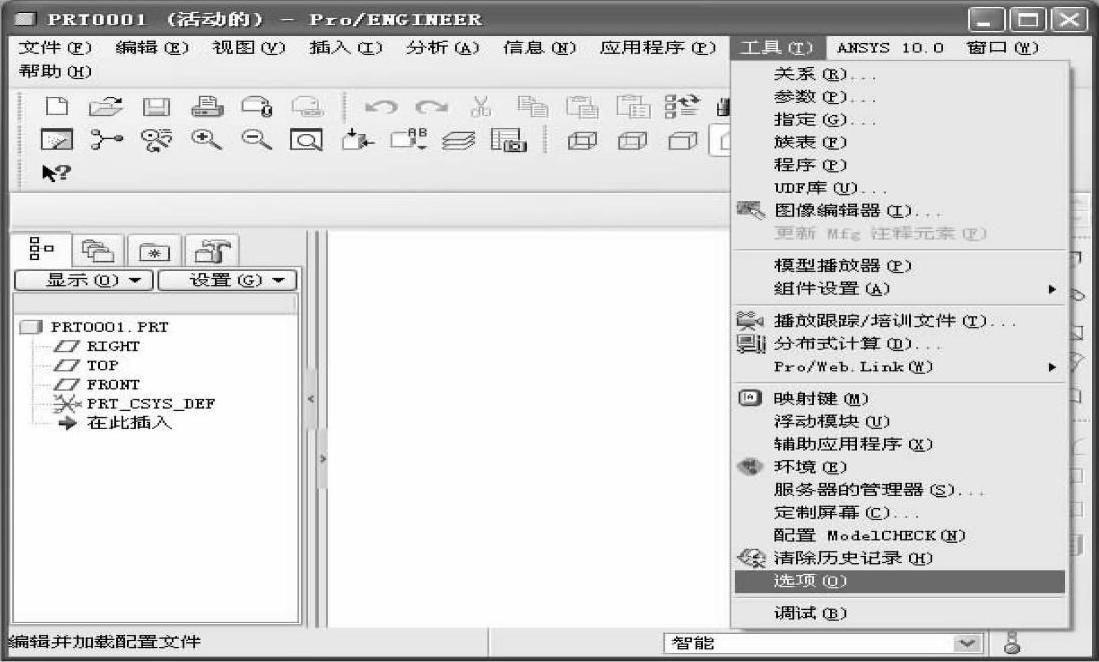Expand the 组件设置(A) submenu

tap(899, 289)
